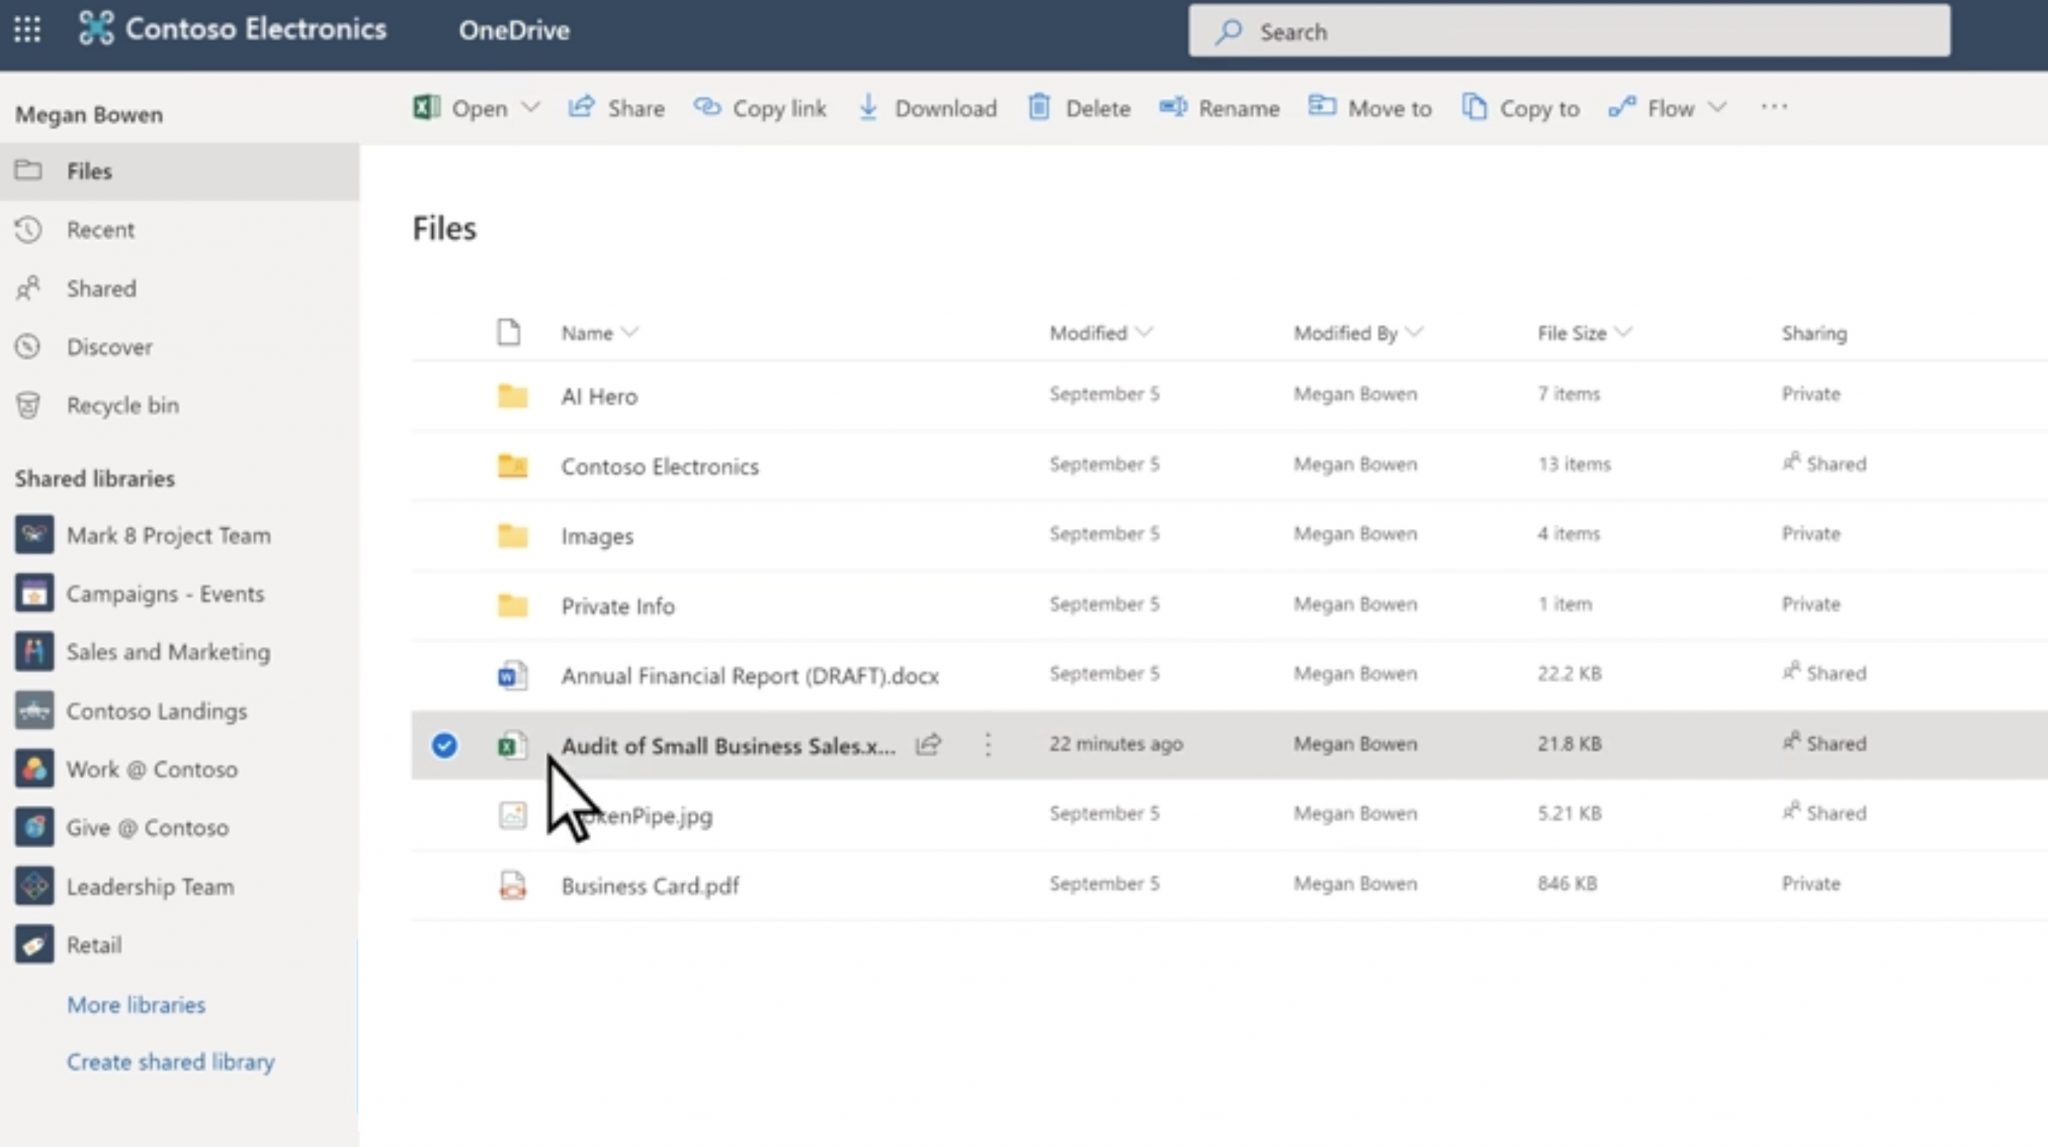Click the Mark 8 Project Team library icon

pyautogui.click(x=34, y=535)
